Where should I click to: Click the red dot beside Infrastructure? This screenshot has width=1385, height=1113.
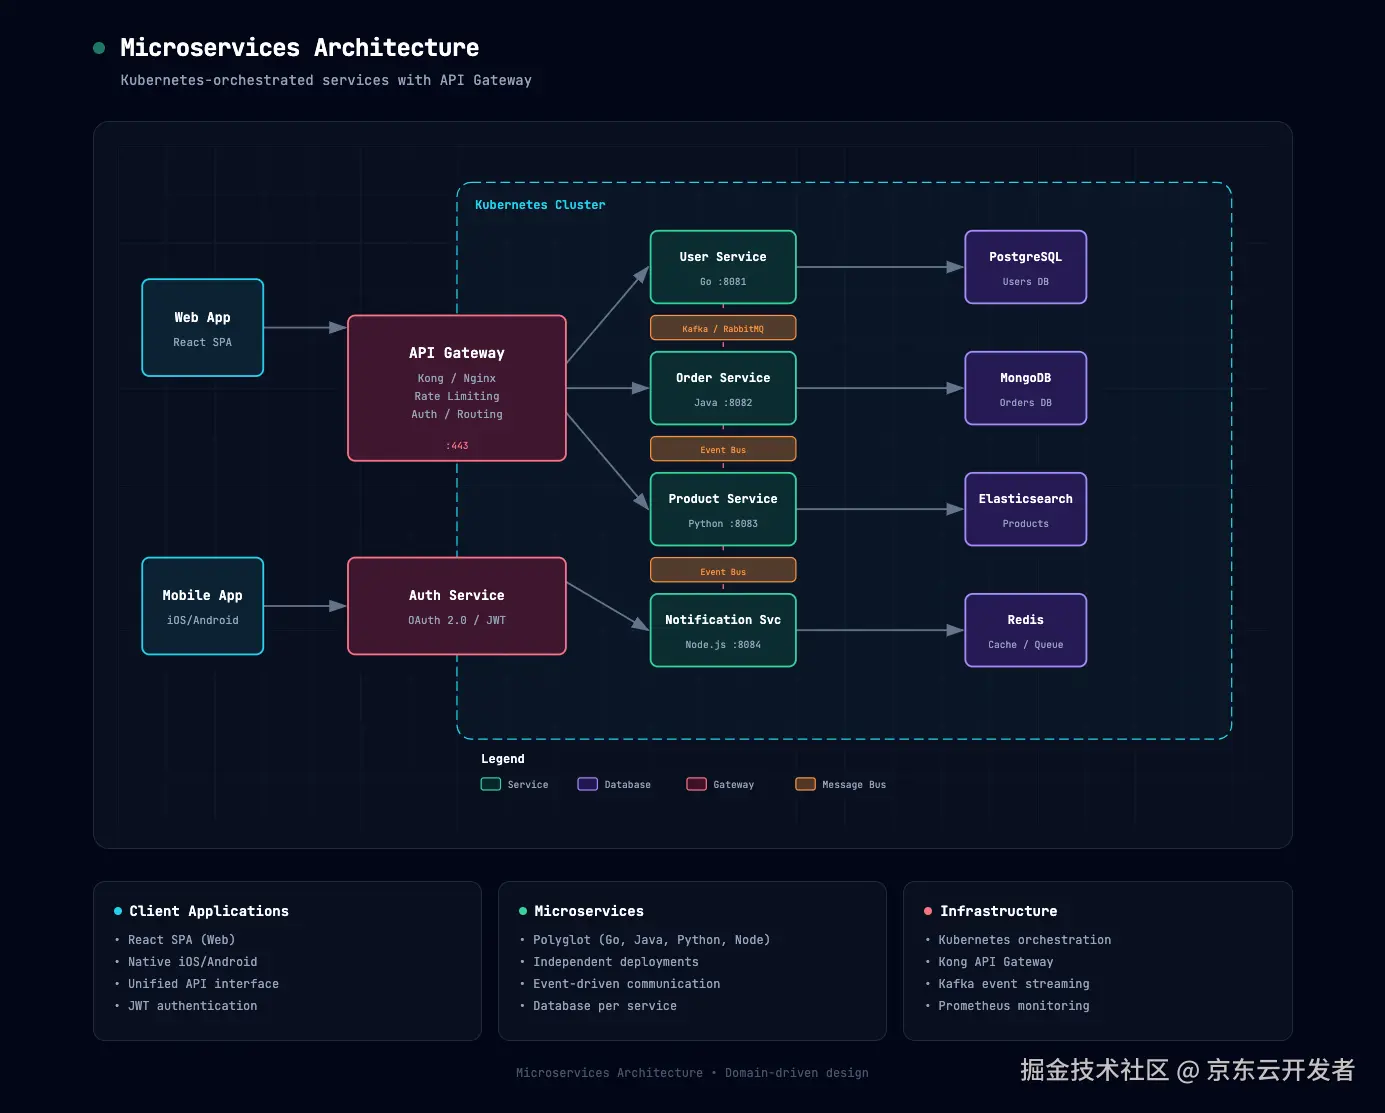pyautogui.click(x=928, y=911)
